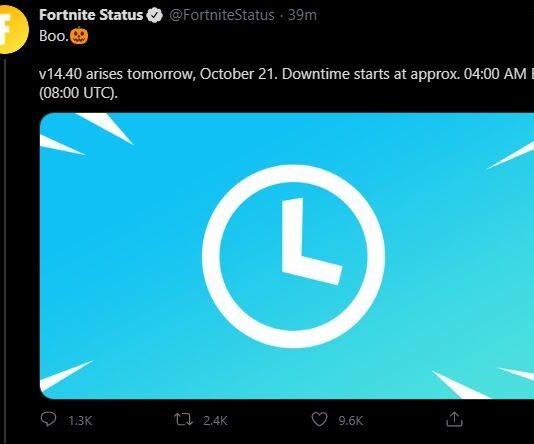This screenshot has height=444, width=534.
Task: Open the blue downtime image
Action: pyautogui.click(x=287, y=256)
